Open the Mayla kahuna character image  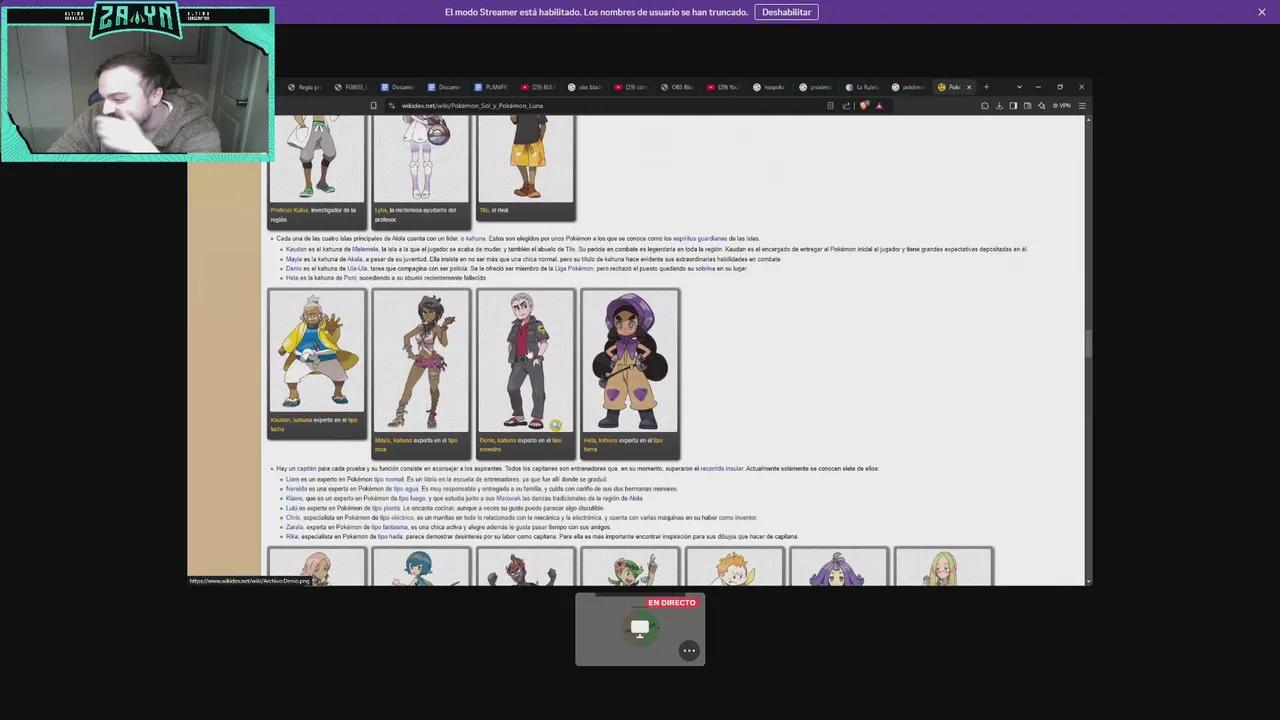tap(421, 361)
